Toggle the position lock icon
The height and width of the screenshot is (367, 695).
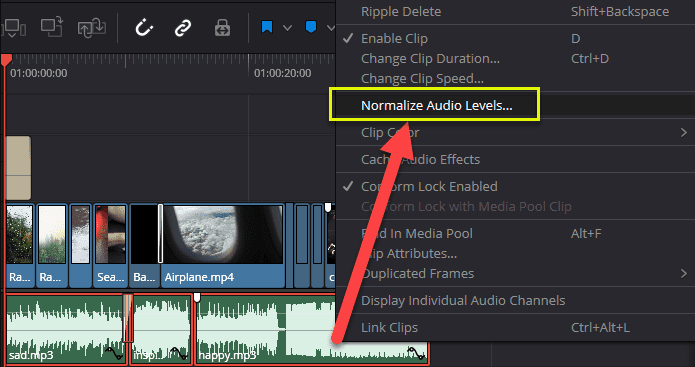pos(222,28)
